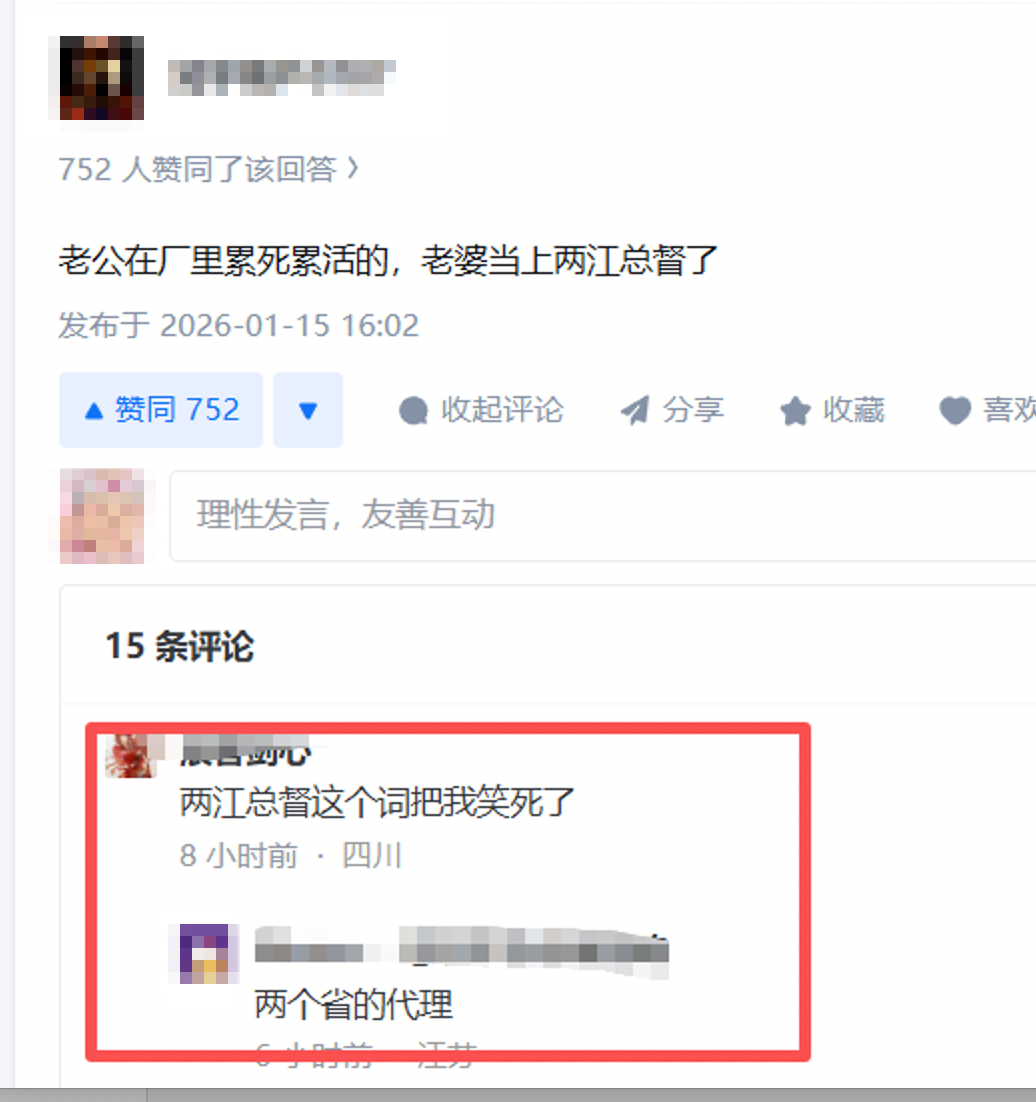This screenshot has height=1102, width=1036.
Task: Open the reply author's purple avatar
Action: pos(204,954)
